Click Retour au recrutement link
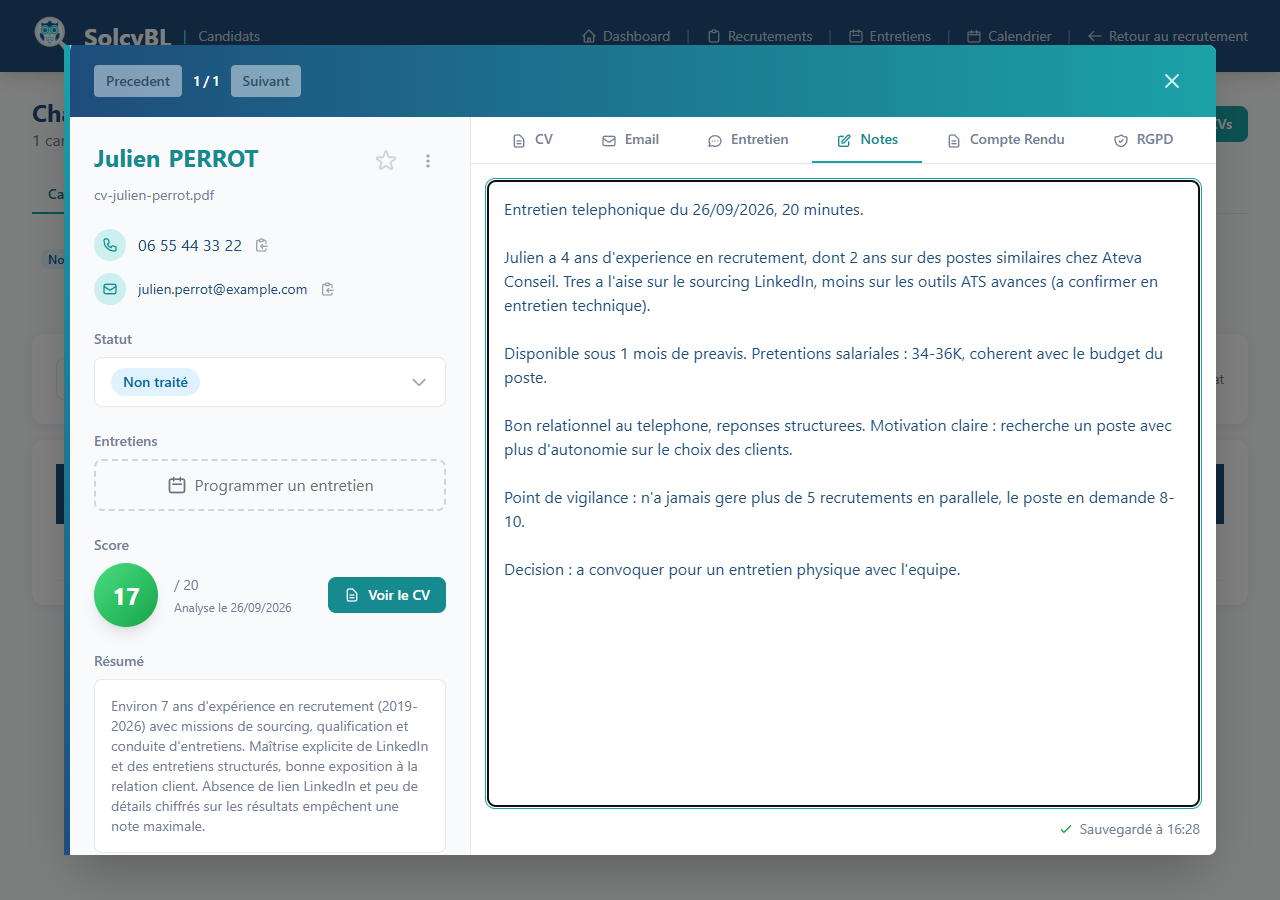1280x900 pixels. [1168, 36]
